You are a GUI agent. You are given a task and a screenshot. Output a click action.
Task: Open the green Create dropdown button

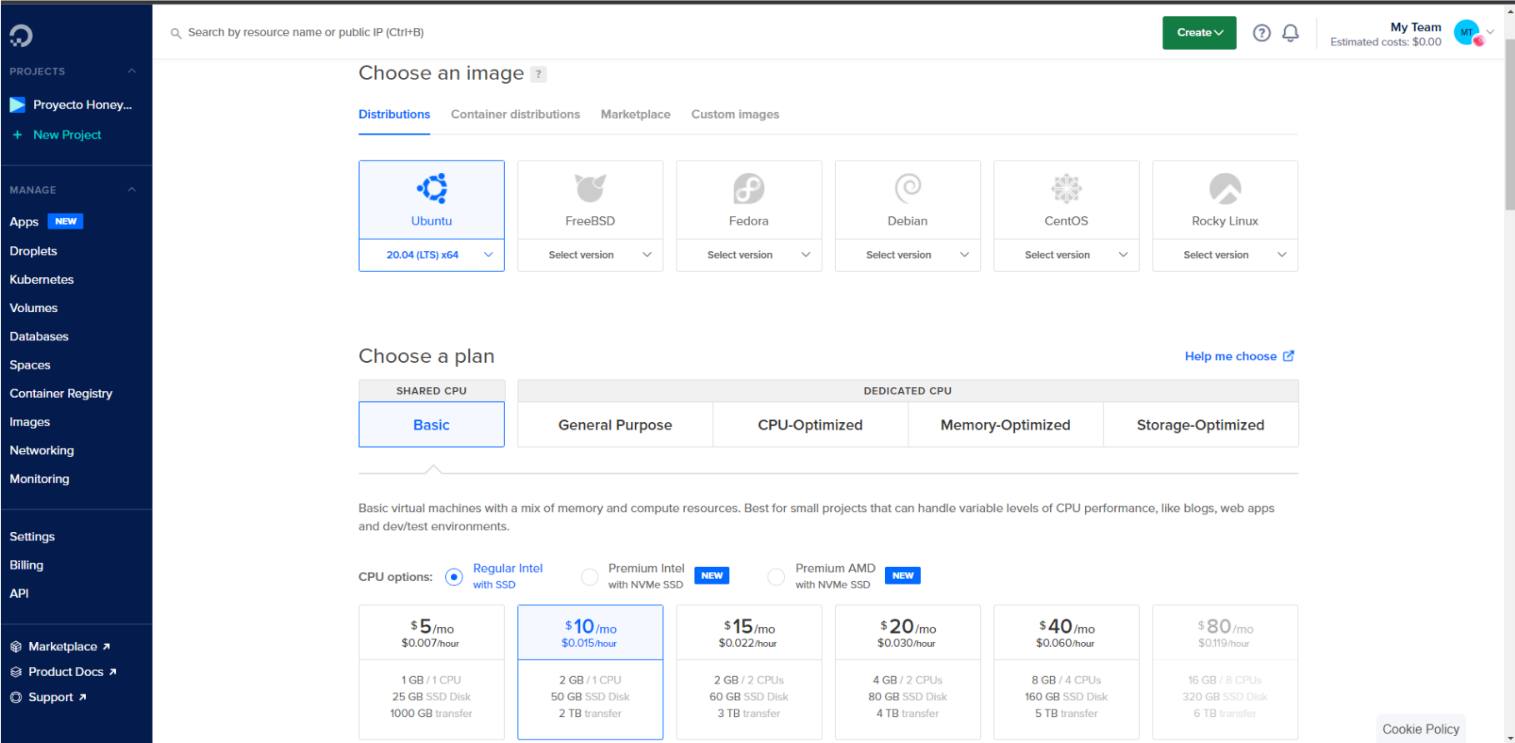coord(1199,33)
